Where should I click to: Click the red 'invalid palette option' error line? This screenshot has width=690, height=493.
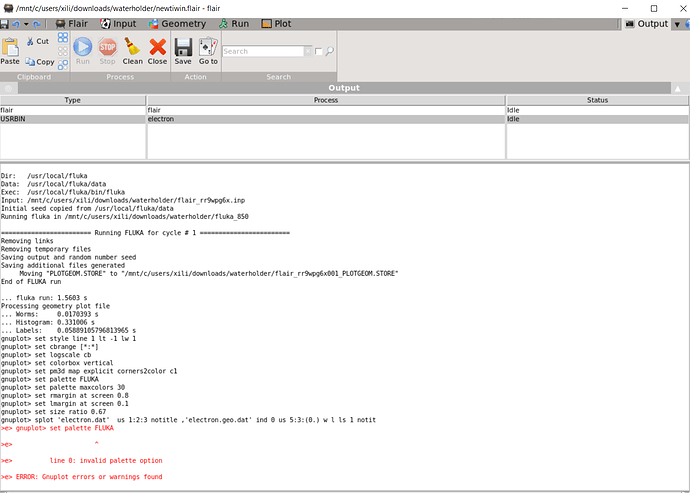[x=81, y=461]
